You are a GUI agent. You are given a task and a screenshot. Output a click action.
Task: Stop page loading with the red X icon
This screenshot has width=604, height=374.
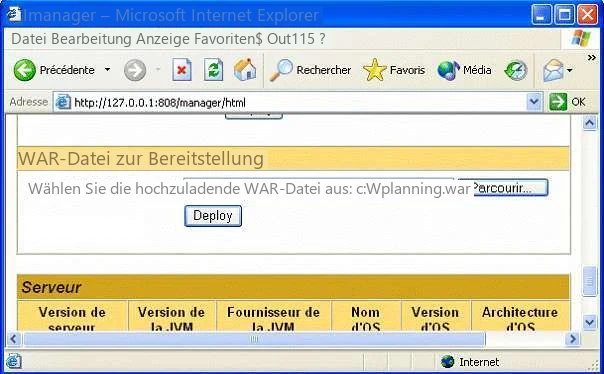click(x=181, y=70)
